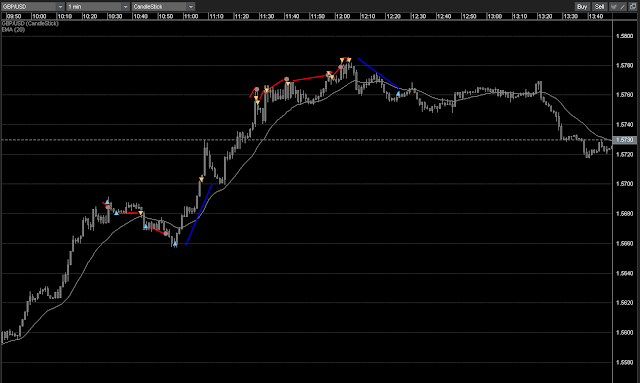
Task: Click the GBP/USD (CandleStick) legend label
Action: click(x=30, y=24)
